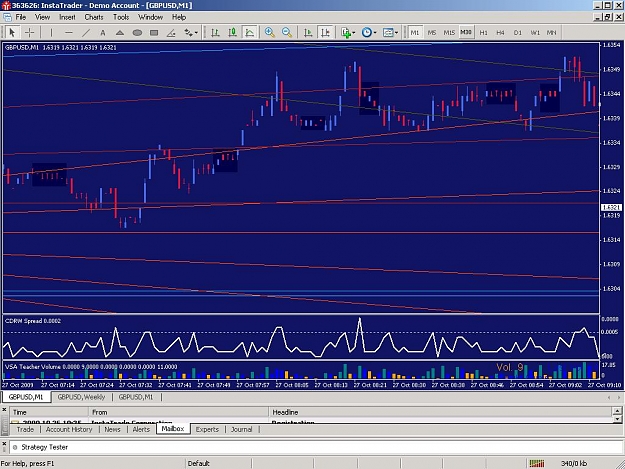The image size is (625, 469).
Task: Open the Mailbox terminal tab
Action: coord(173,429)
